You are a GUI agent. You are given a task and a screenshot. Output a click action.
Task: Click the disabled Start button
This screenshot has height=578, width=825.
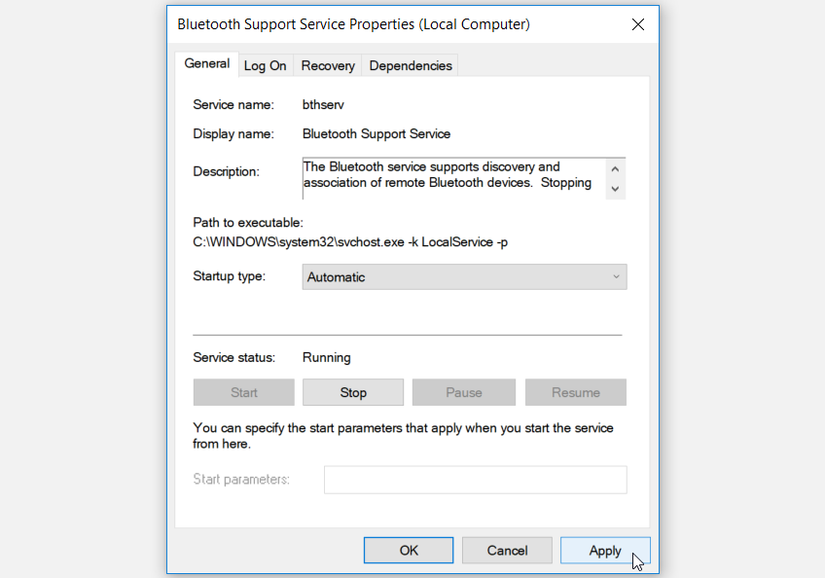(244, 392)
